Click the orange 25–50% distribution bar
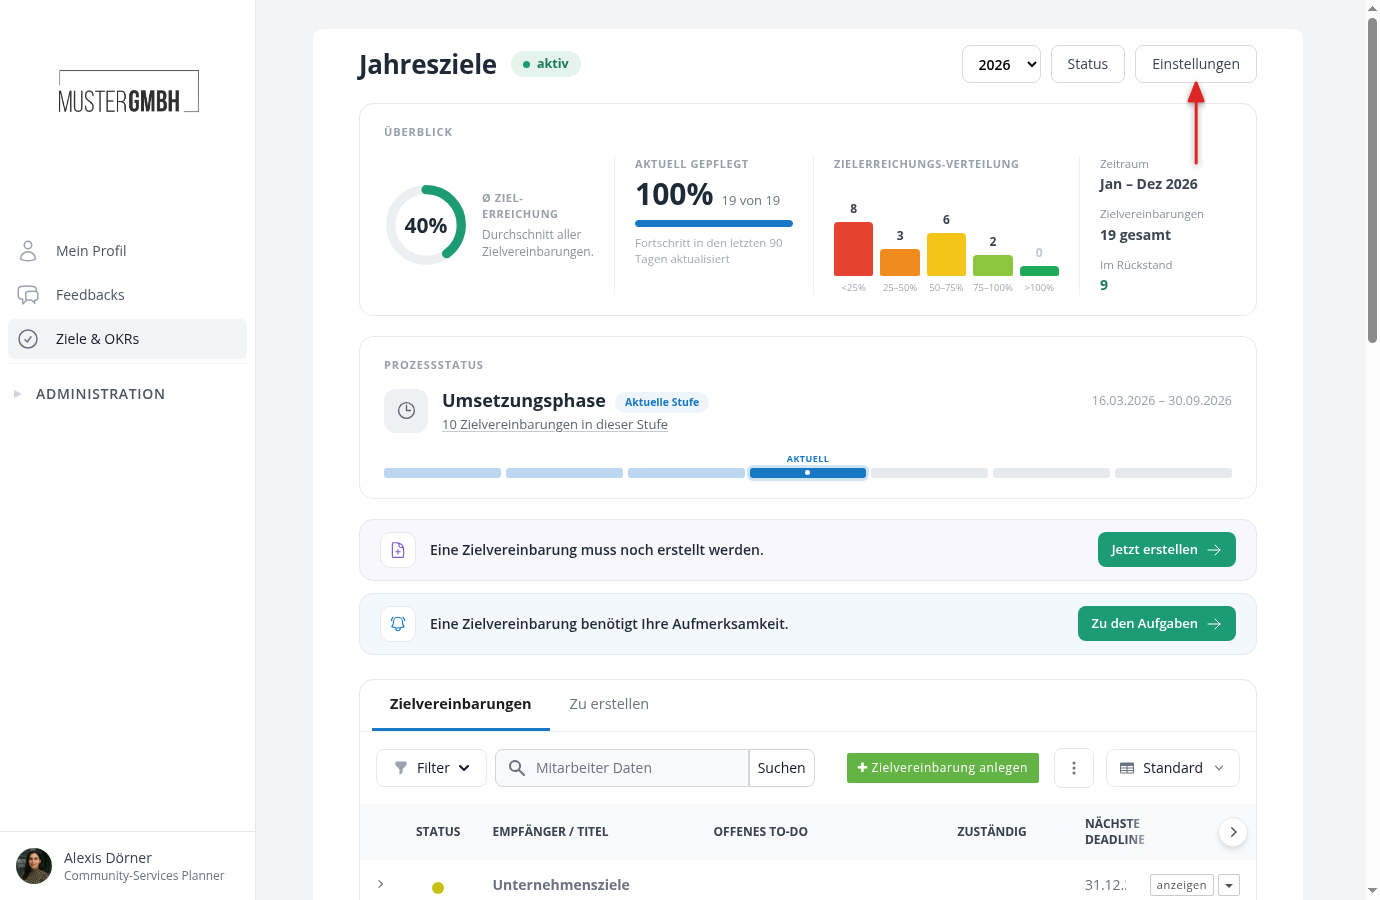1380x900 pixels. coord(900,262)
